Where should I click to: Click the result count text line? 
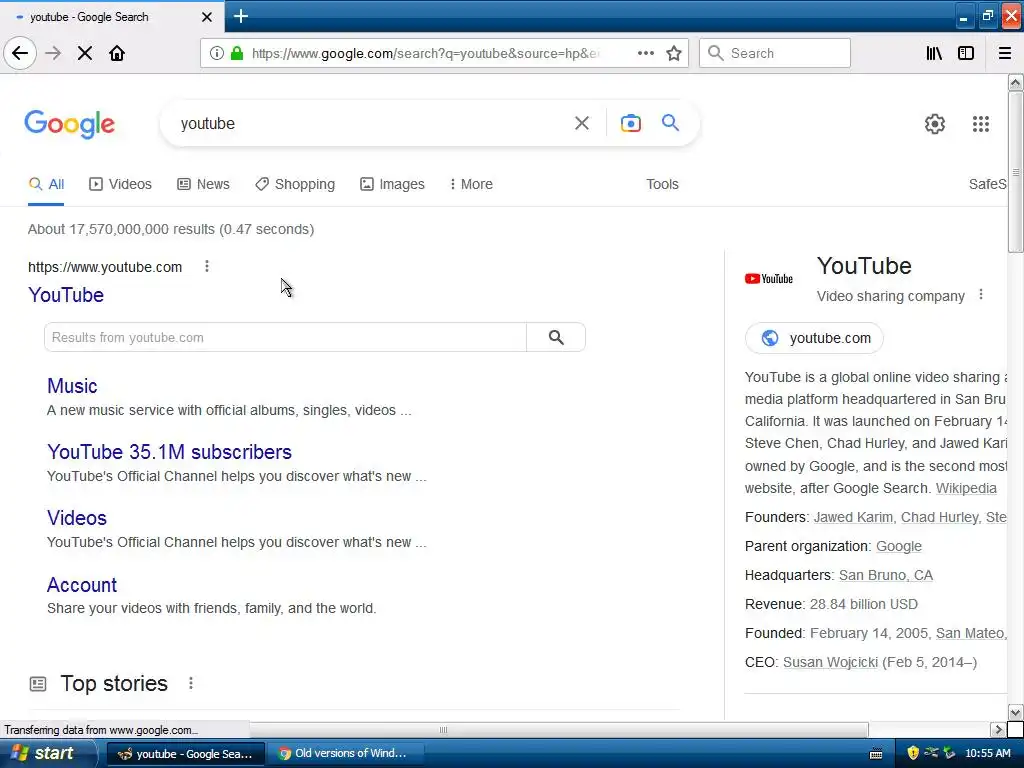(x=171, y=229)
